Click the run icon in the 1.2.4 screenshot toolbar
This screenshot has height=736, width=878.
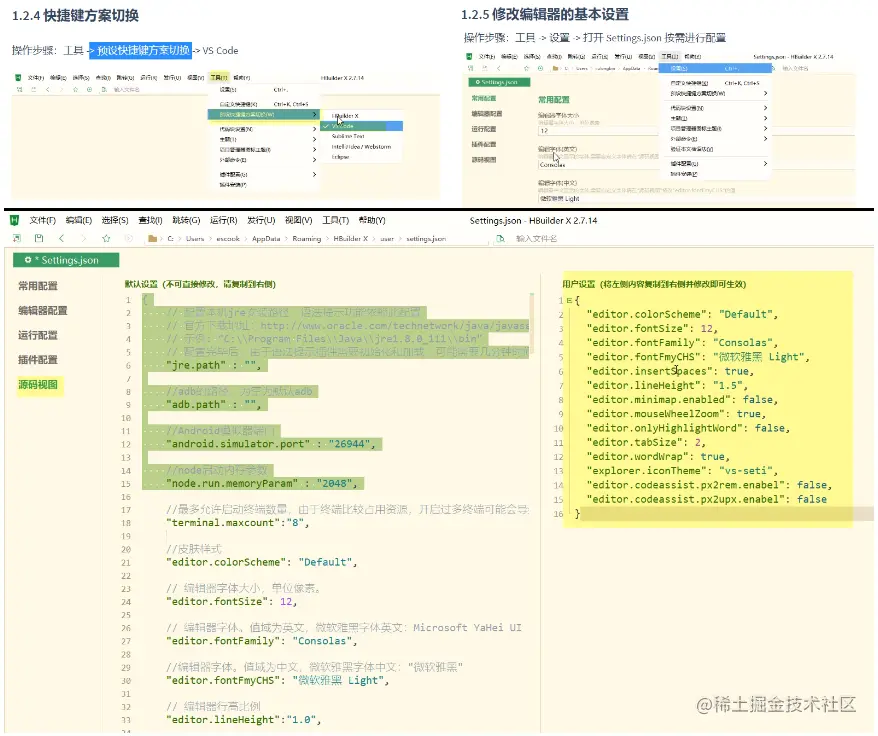[90, 90]
